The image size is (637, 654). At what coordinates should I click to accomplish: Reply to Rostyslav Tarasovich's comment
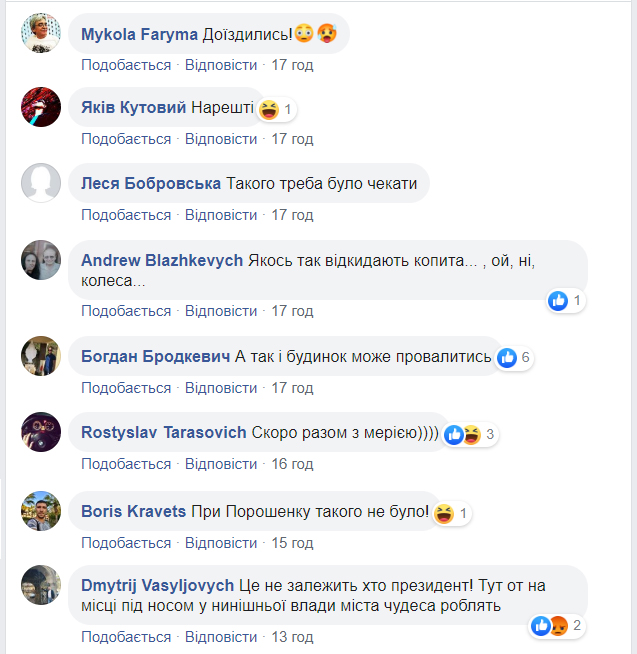coord(221,464)
